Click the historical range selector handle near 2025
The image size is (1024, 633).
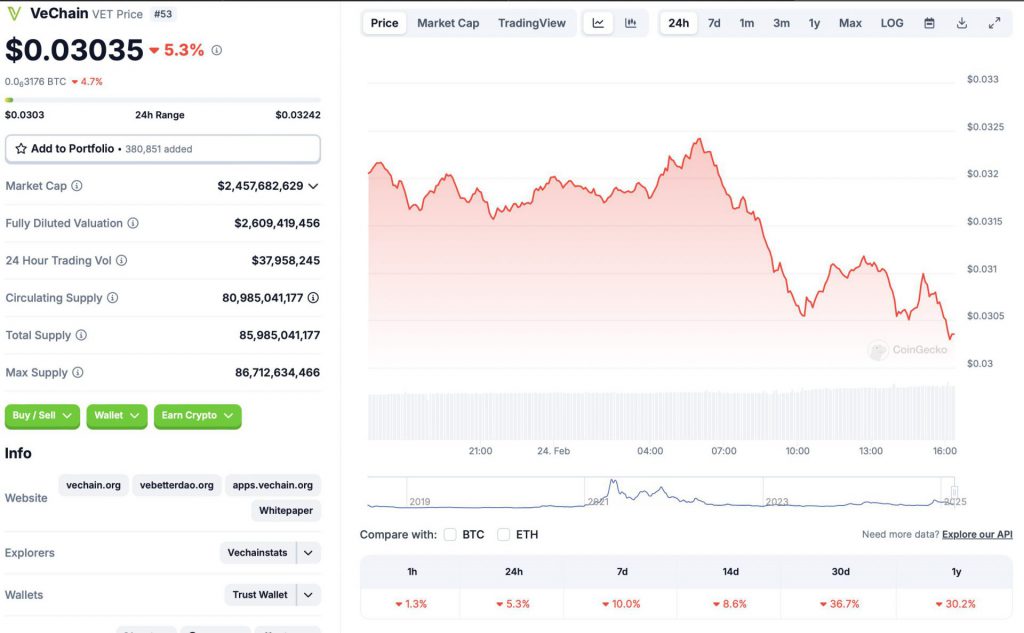pyautogui.click(x=954, y=491)
